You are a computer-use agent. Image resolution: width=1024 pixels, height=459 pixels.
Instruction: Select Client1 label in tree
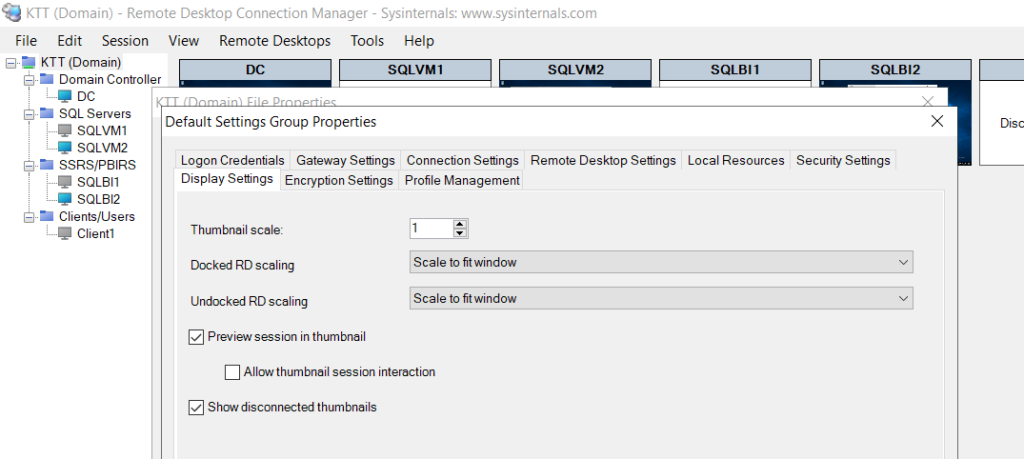tap(95, 233)
